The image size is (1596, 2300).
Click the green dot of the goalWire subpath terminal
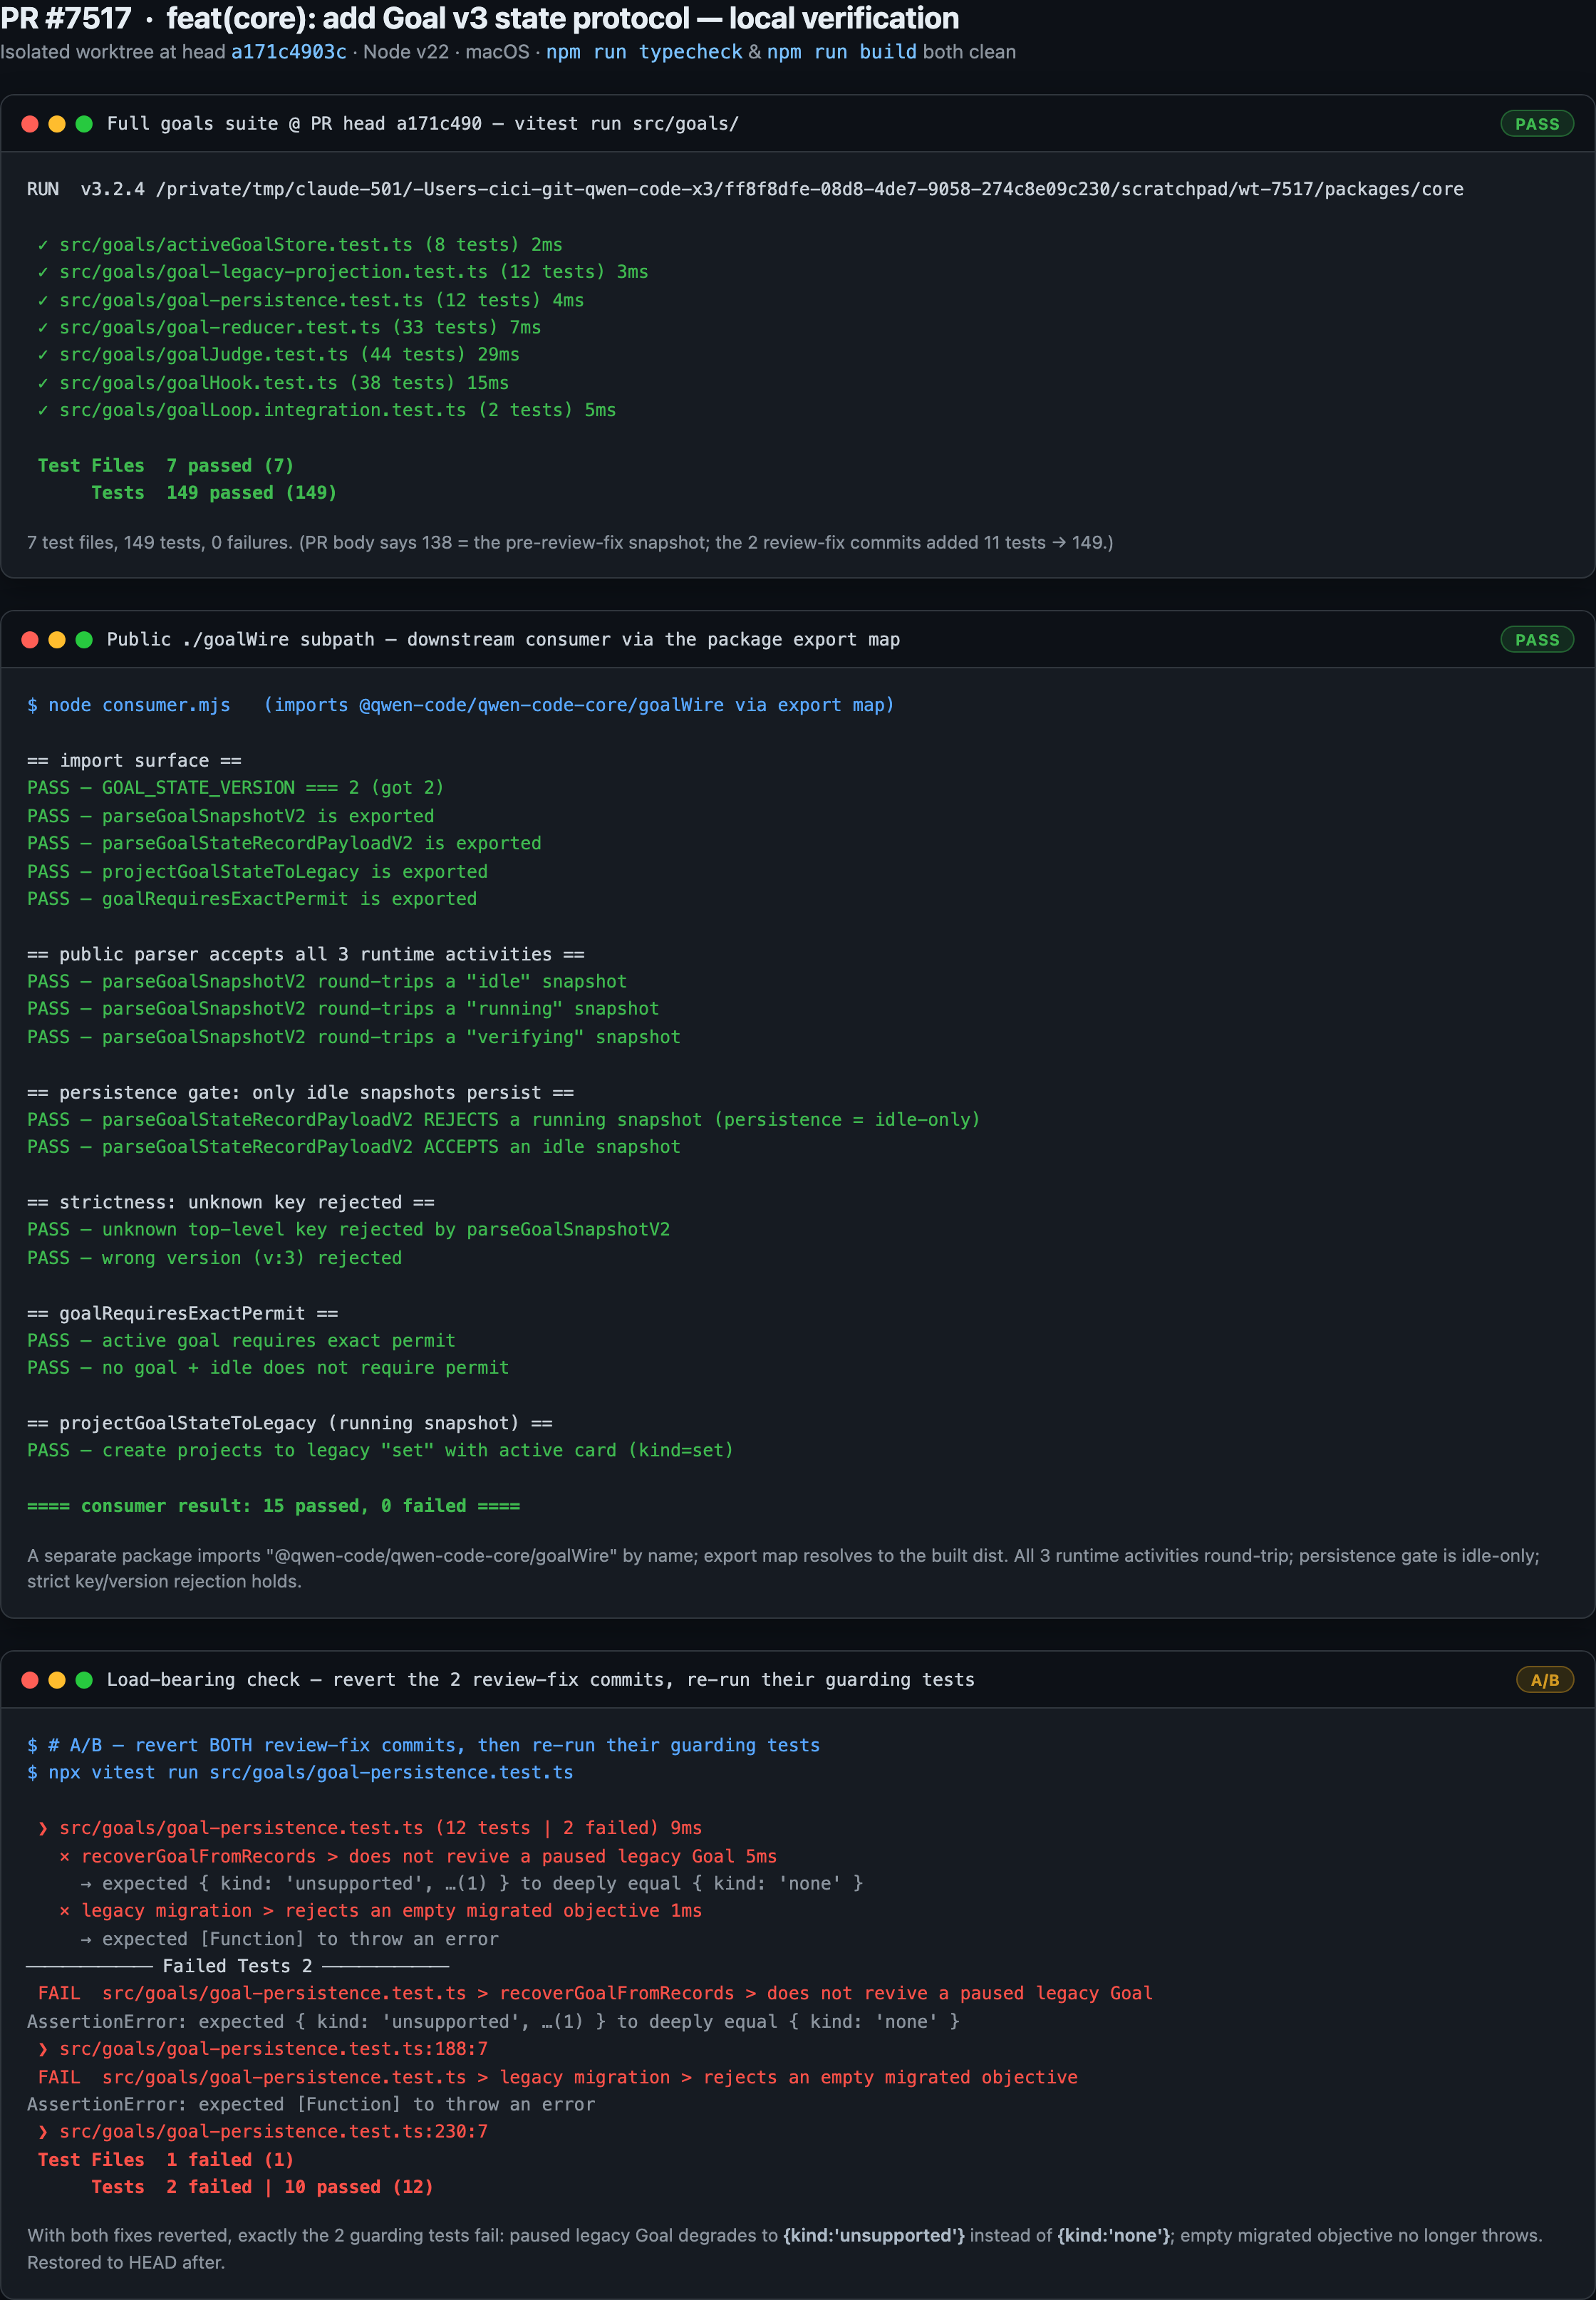(84, 640)
